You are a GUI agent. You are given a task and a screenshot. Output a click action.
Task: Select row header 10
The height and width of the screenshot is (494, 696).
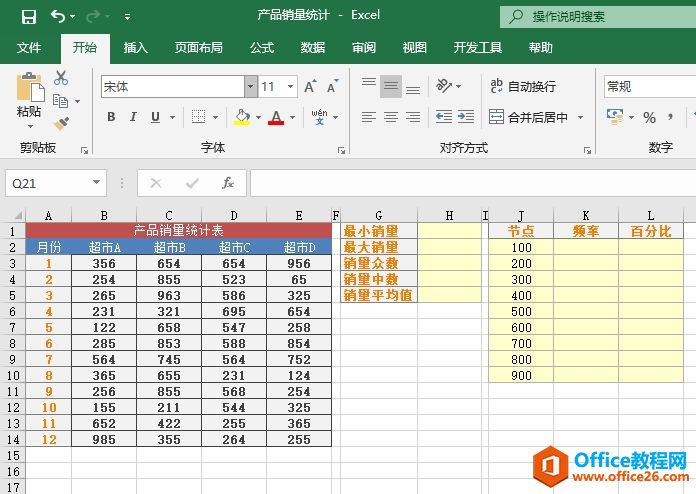click(13, 375)
